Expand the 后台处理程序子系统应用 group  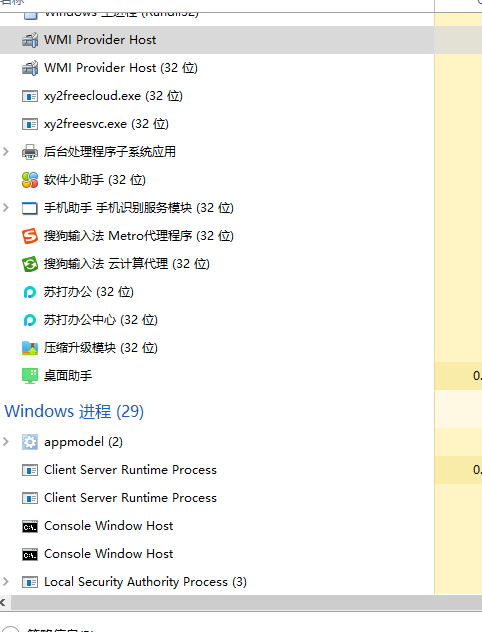(6, 152)
